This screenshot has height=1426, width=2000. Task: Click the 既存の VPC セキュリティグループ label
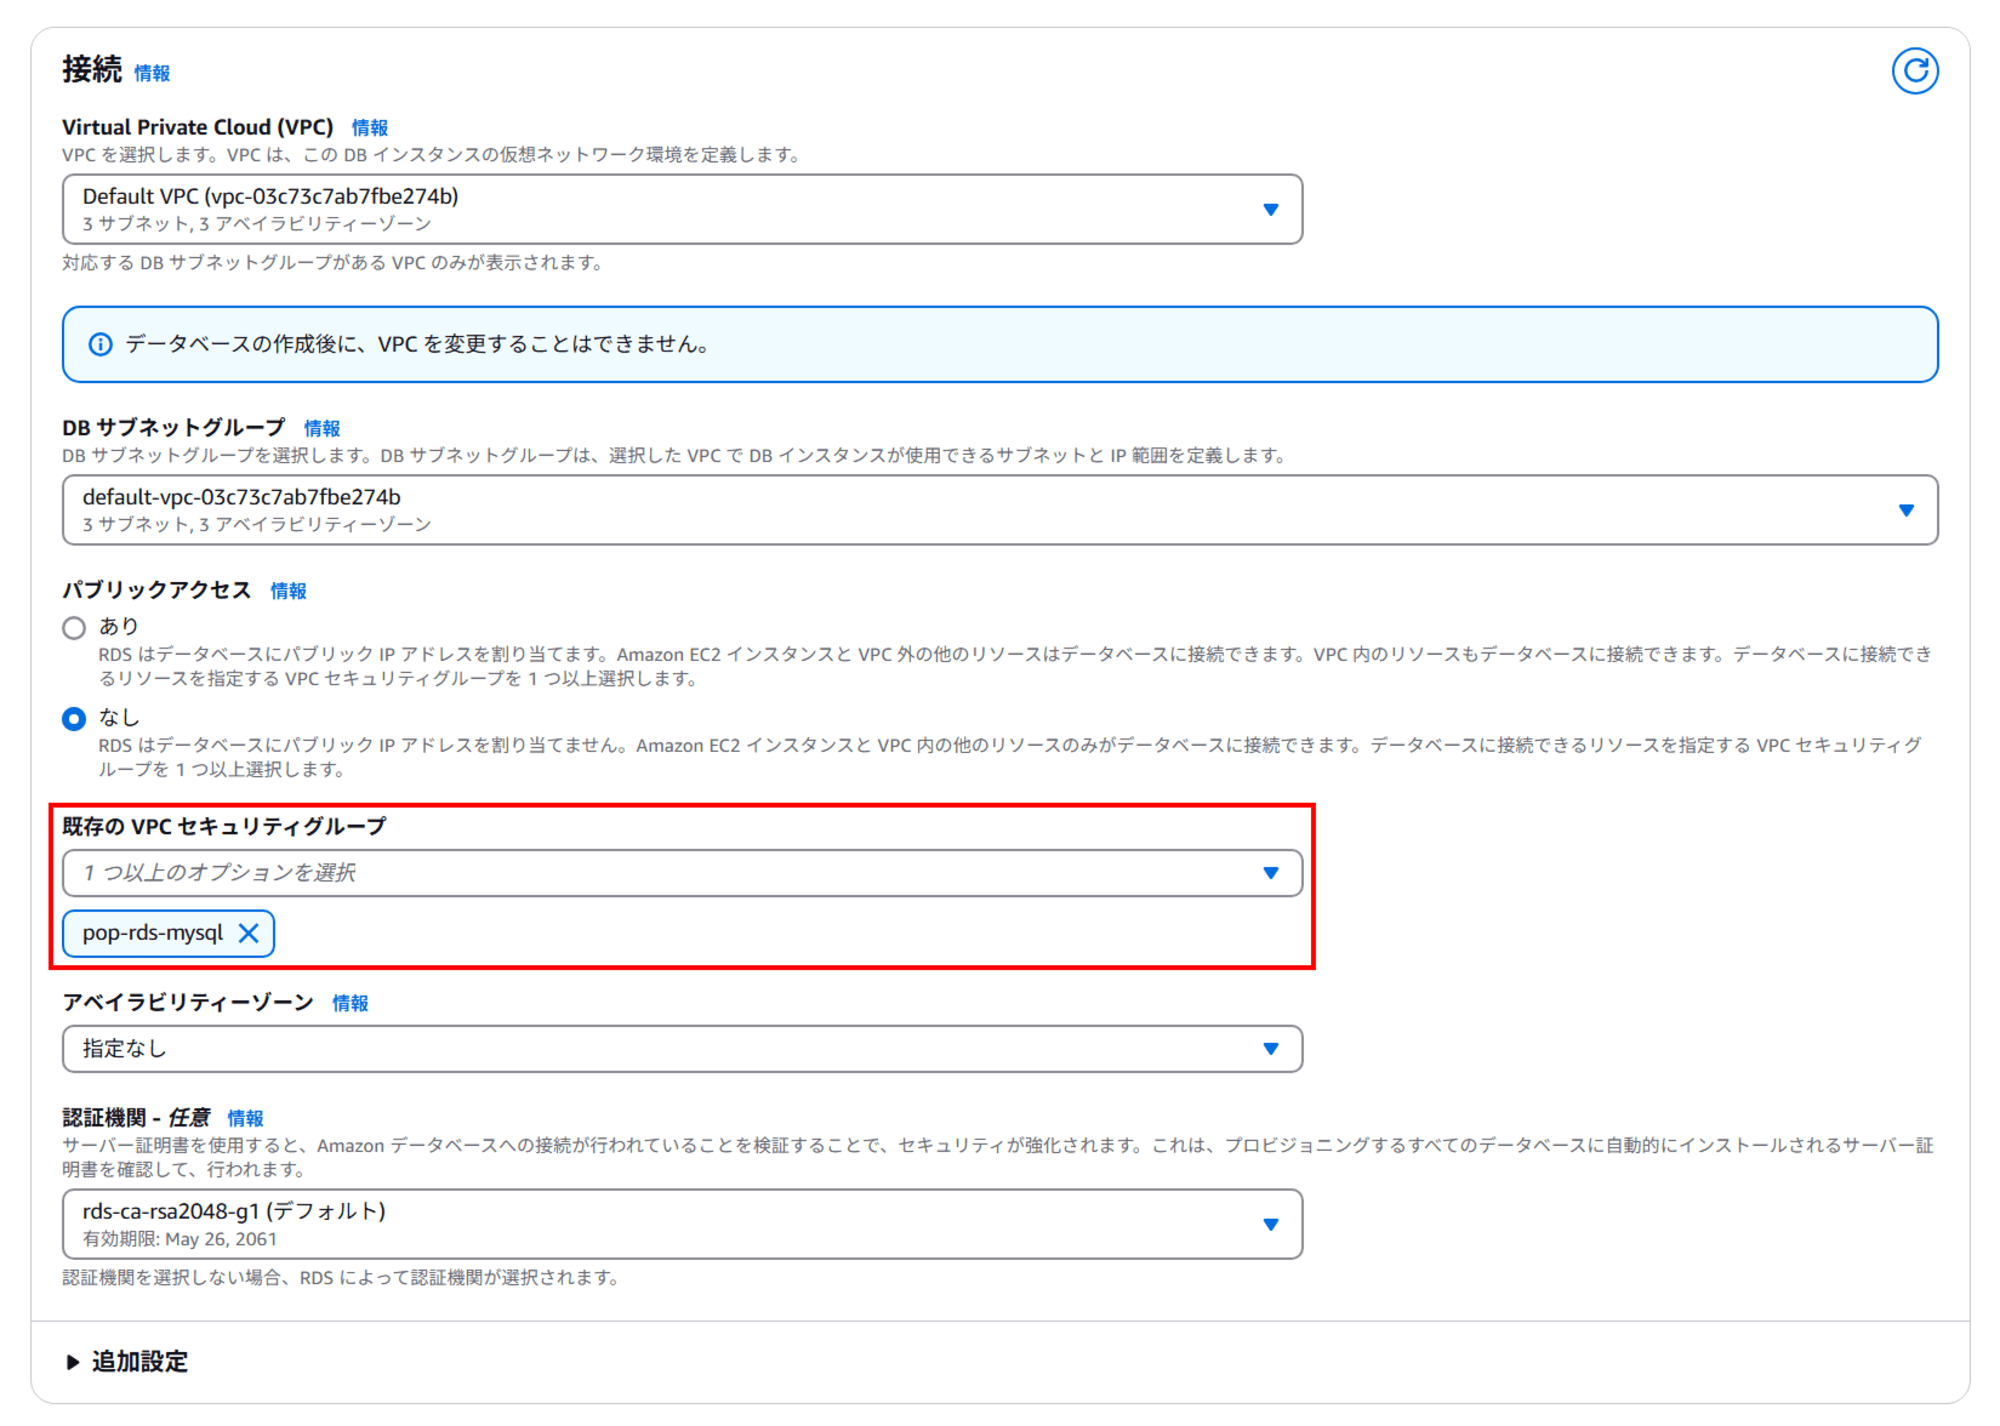point(224,826)
